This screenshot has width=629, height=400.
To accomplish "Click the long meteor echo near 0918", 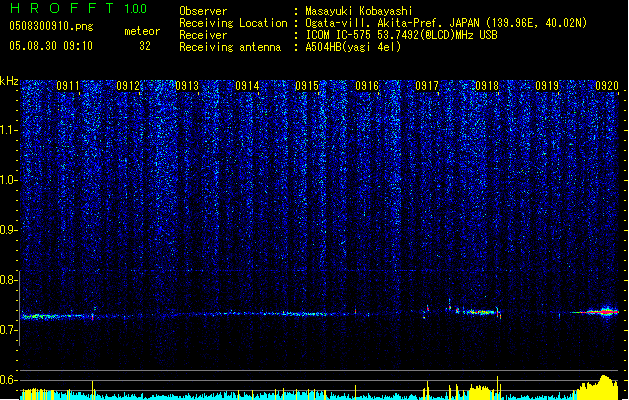I will click(x=479, y=312).
